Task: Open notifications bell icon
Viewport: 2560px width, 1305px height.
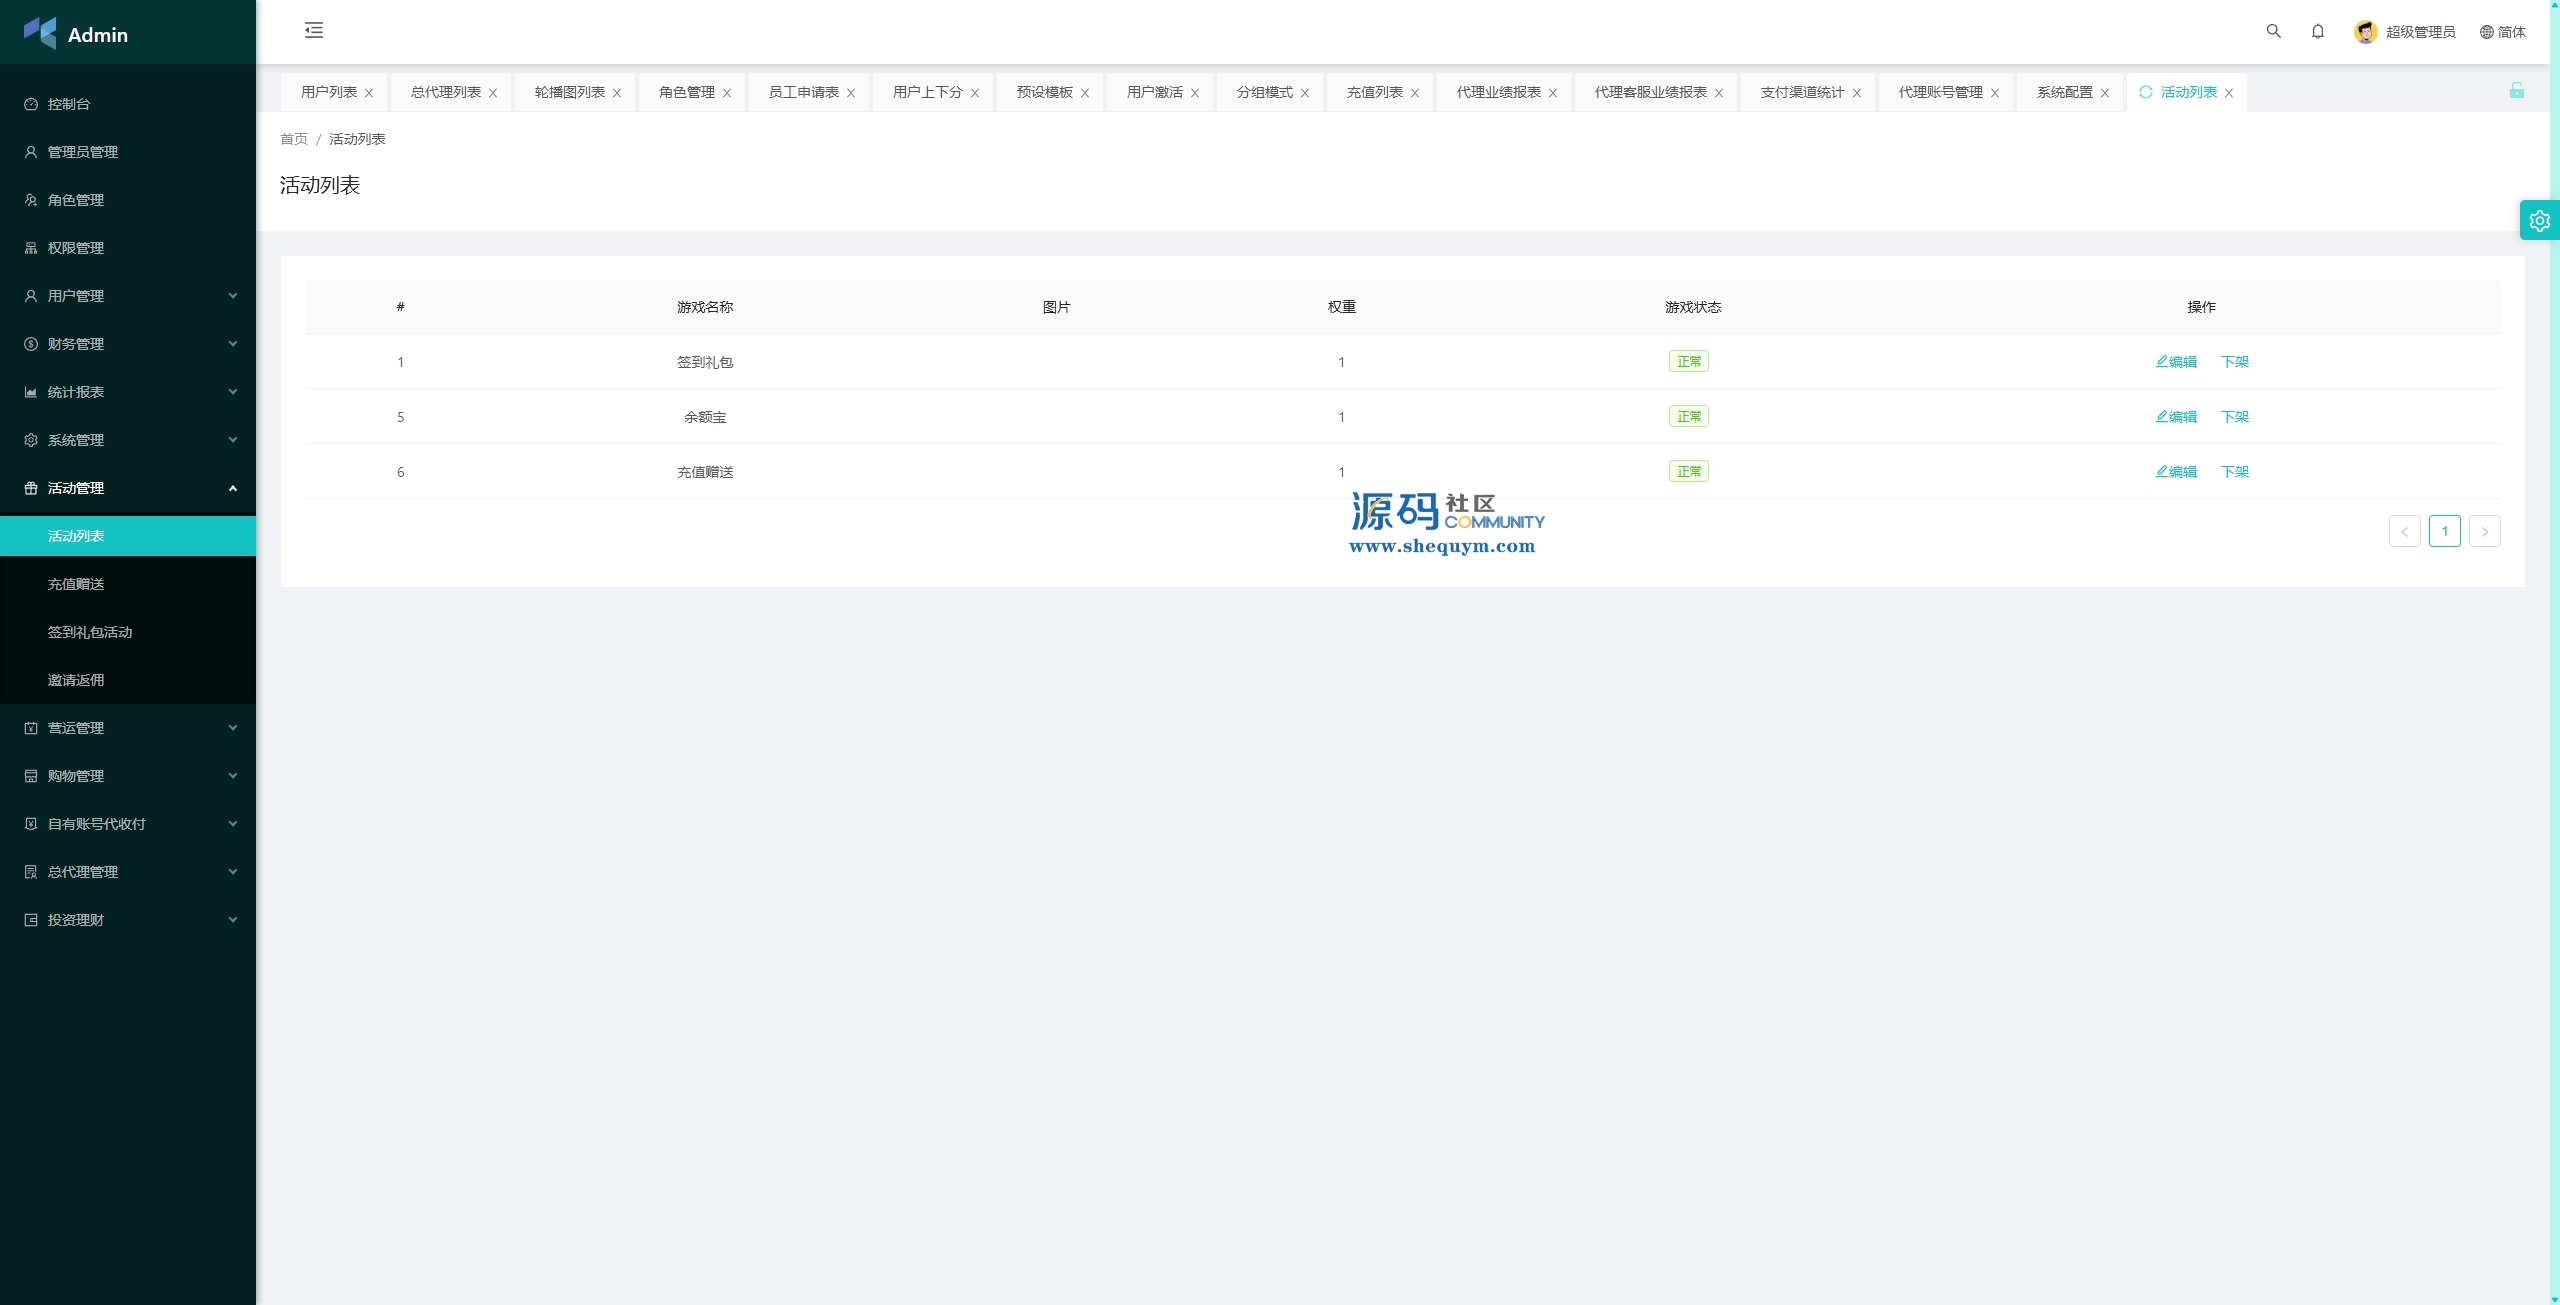Action: [2317, 31]
